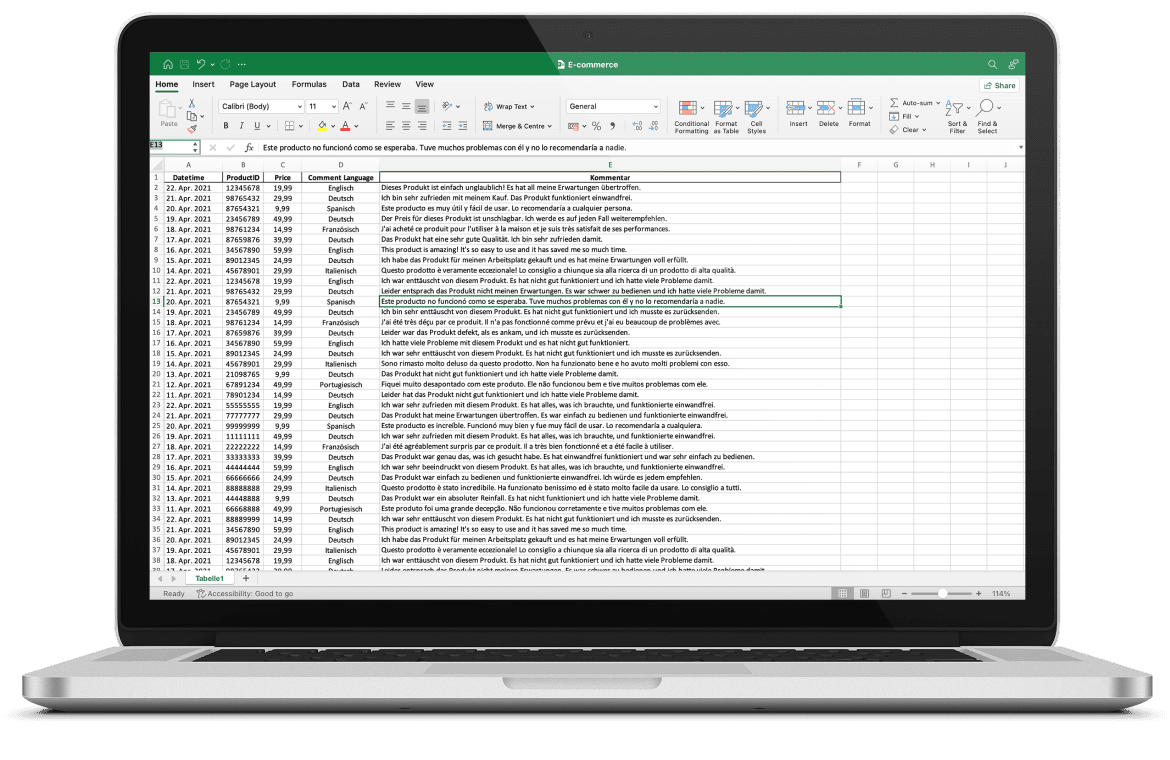Toggle Wrap Text for selected cell
Screen dimensions: 1170x760
pos(509,106)
